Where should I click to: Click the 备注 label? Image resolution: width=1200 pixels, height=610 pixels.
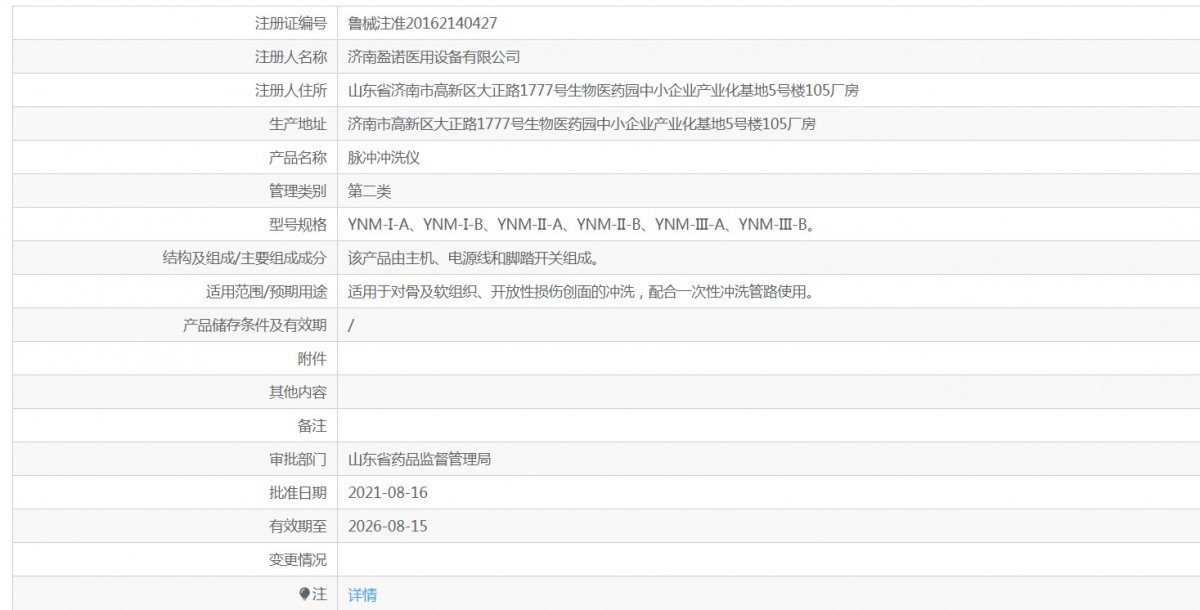point(312,426)
